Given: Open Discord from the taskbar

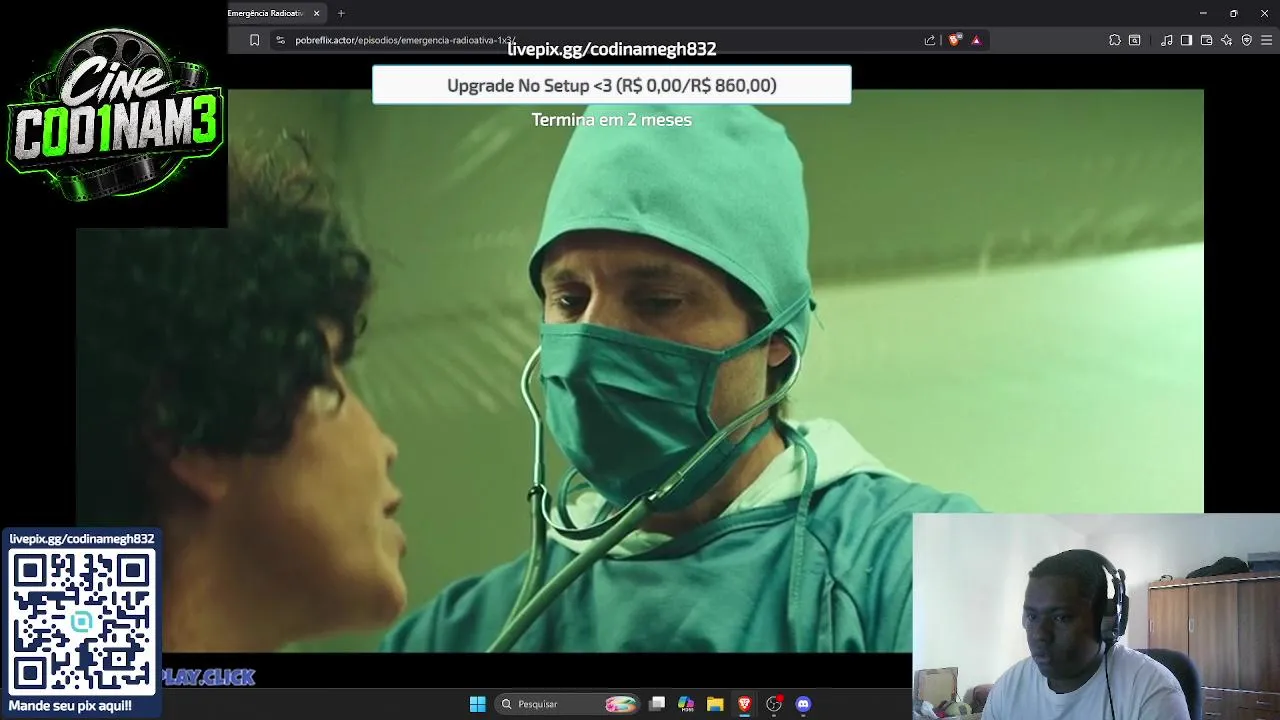Looking at the screenshot, I should 803,704.
